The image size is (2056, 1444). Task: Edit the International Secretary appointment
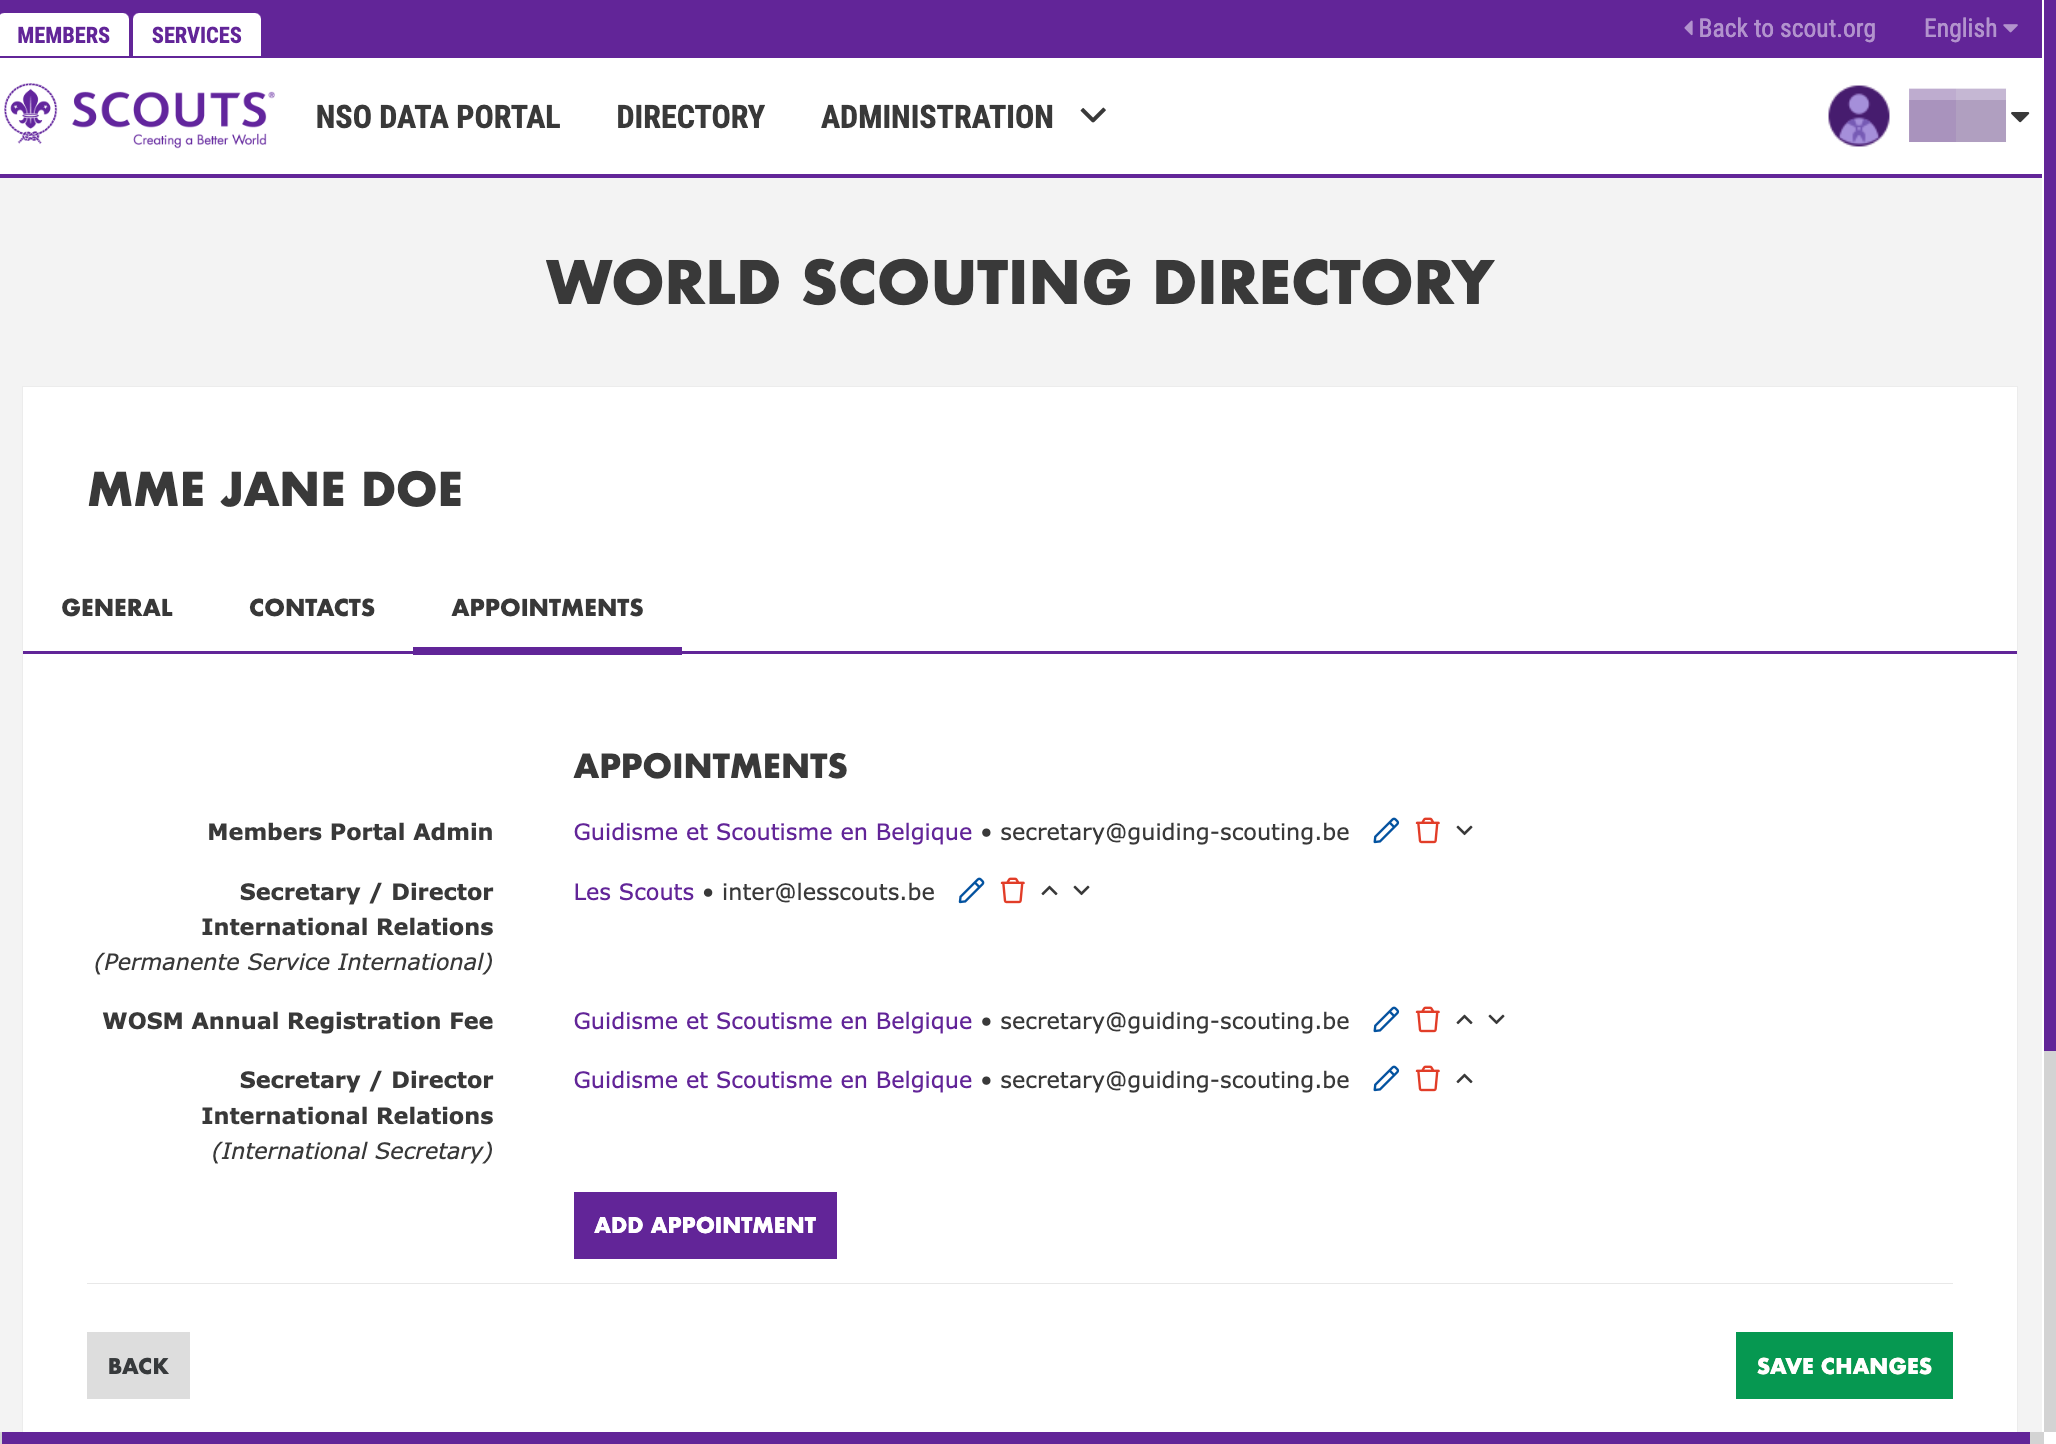coord(1386,1079)
